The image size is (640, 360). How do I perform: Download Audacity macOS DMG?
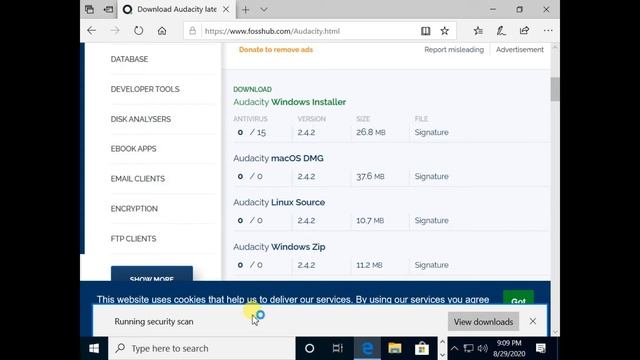click(x=278, y=158)
